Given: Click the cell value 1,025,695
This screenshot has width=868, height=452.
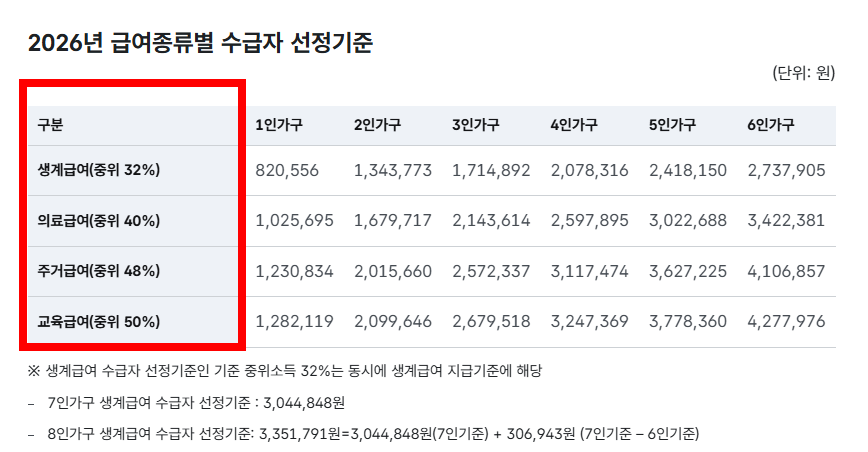Looking at the screenshot, I should click(294, 221).
